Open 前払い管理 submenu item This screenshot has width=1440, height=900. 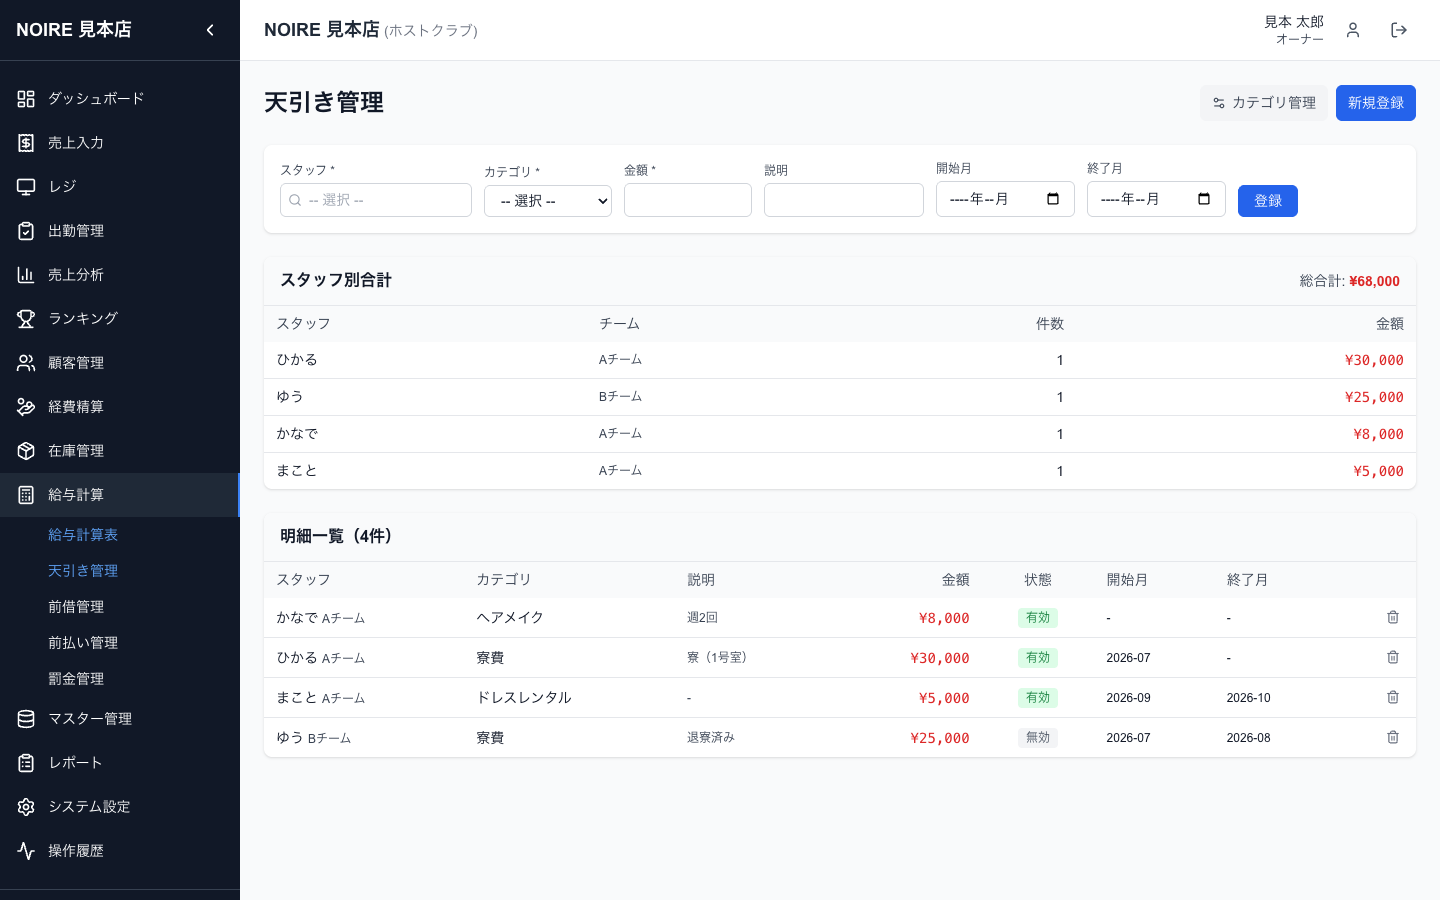83,643
